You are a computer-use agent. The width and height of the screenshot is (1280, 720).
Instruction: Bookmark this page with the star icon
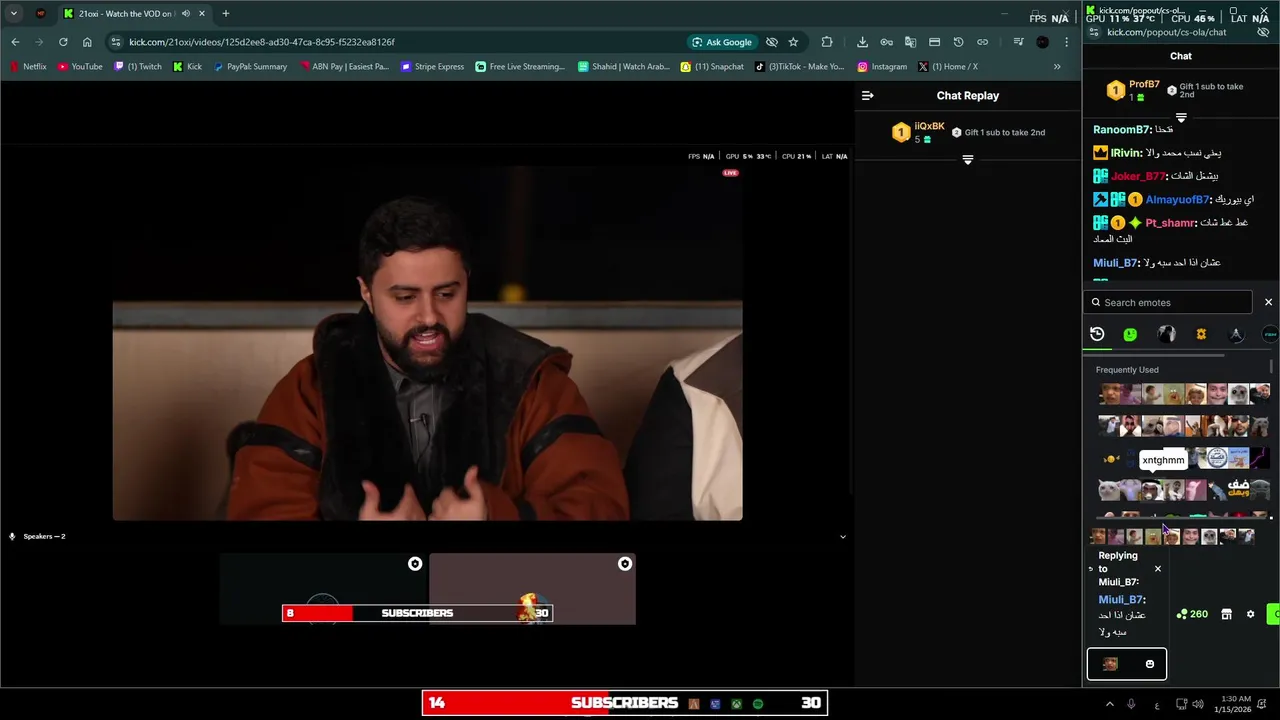793,42
